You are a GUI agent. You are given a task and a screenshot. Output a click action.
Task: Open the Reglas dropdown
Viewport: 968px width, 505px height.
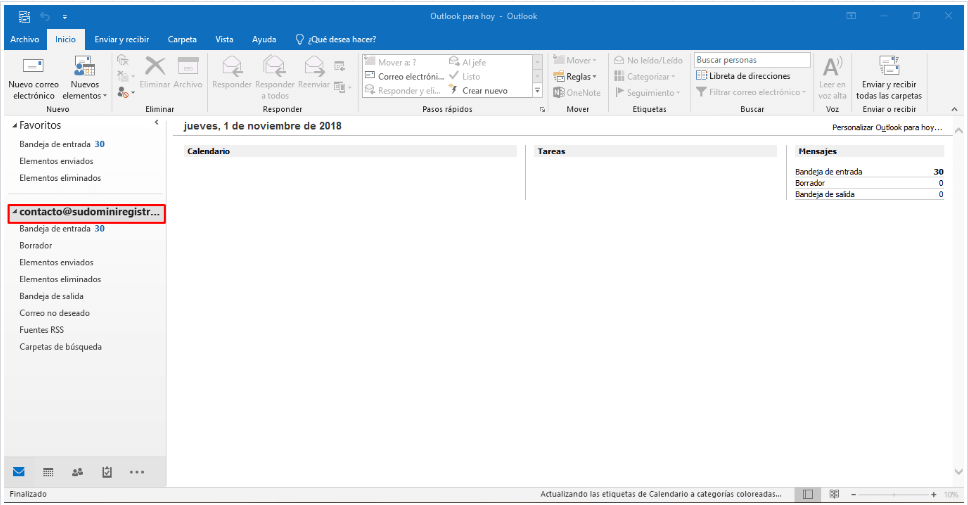(575, 77)
